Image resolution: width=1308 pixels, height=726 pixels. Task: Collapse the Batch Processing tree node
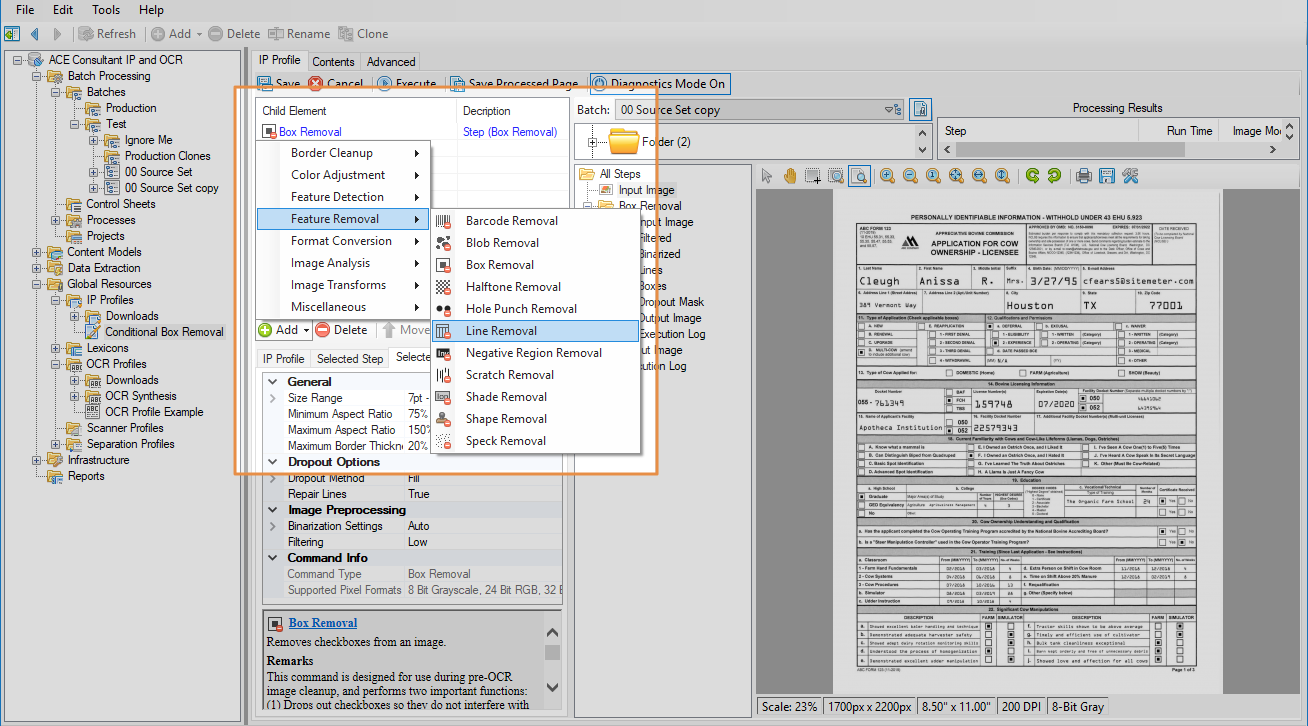click(x=37, y=76)
